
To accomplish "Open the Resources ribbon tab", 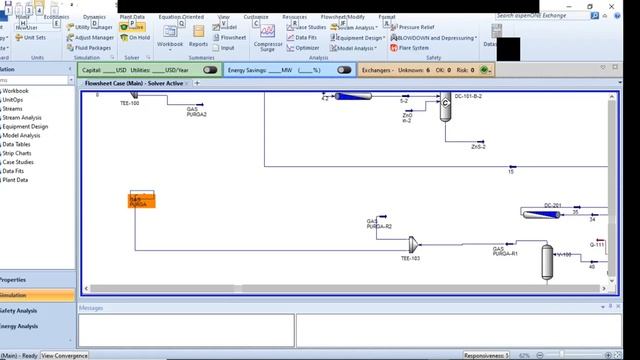I will click(x=294, y=17).
